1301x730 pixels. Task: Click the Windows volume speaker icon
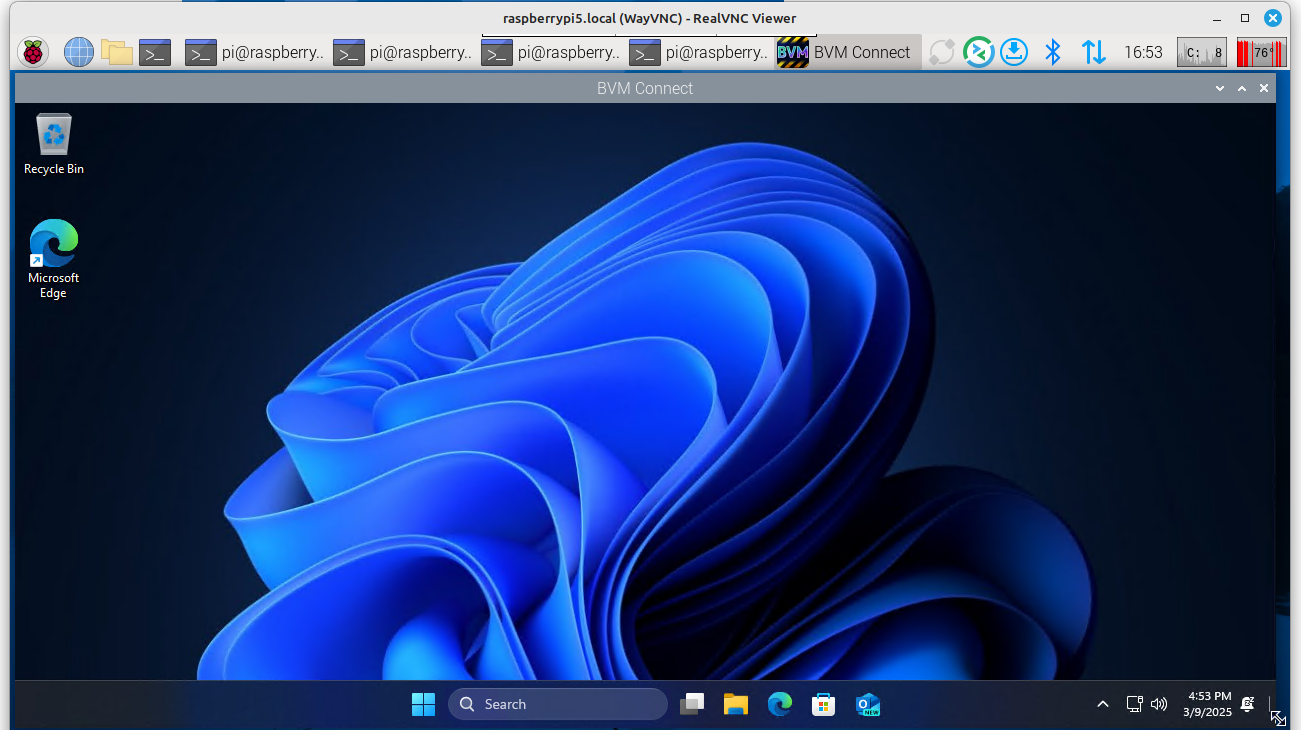1159,704
